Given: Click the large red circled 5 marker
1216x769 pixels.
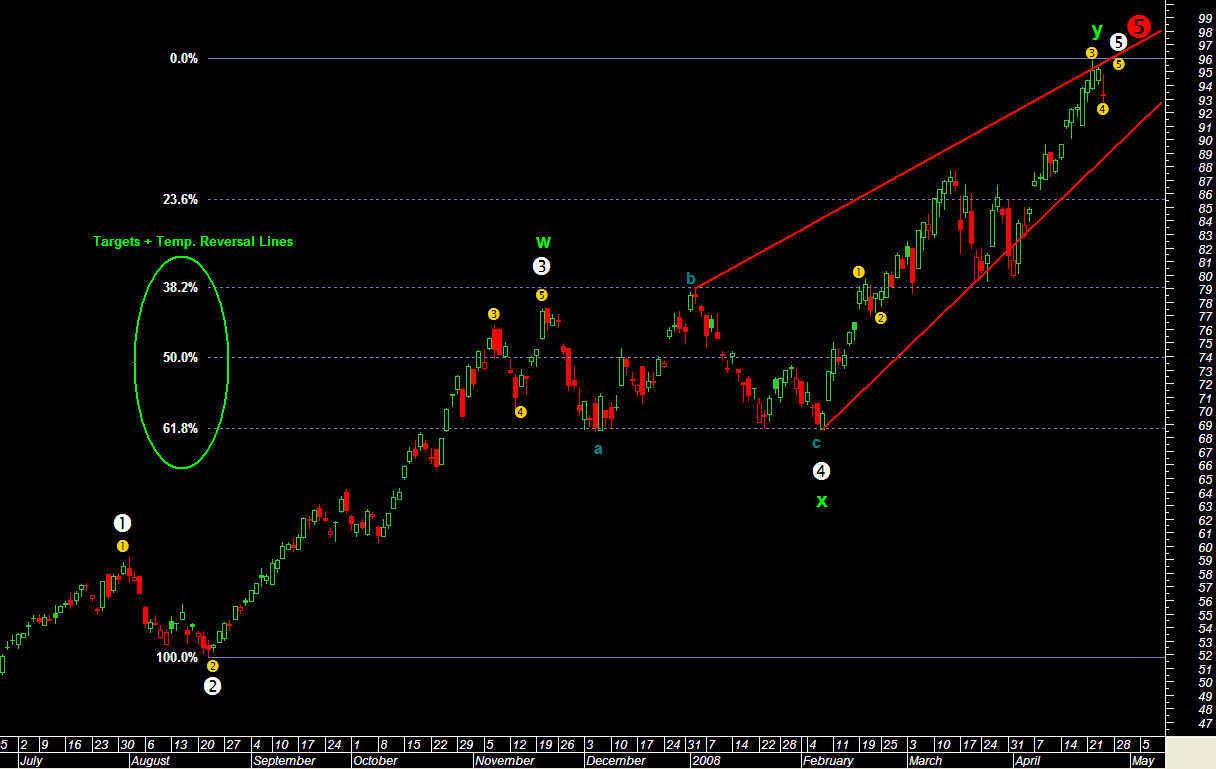Looking at the screenshot, I should [x=1139, y=27].
